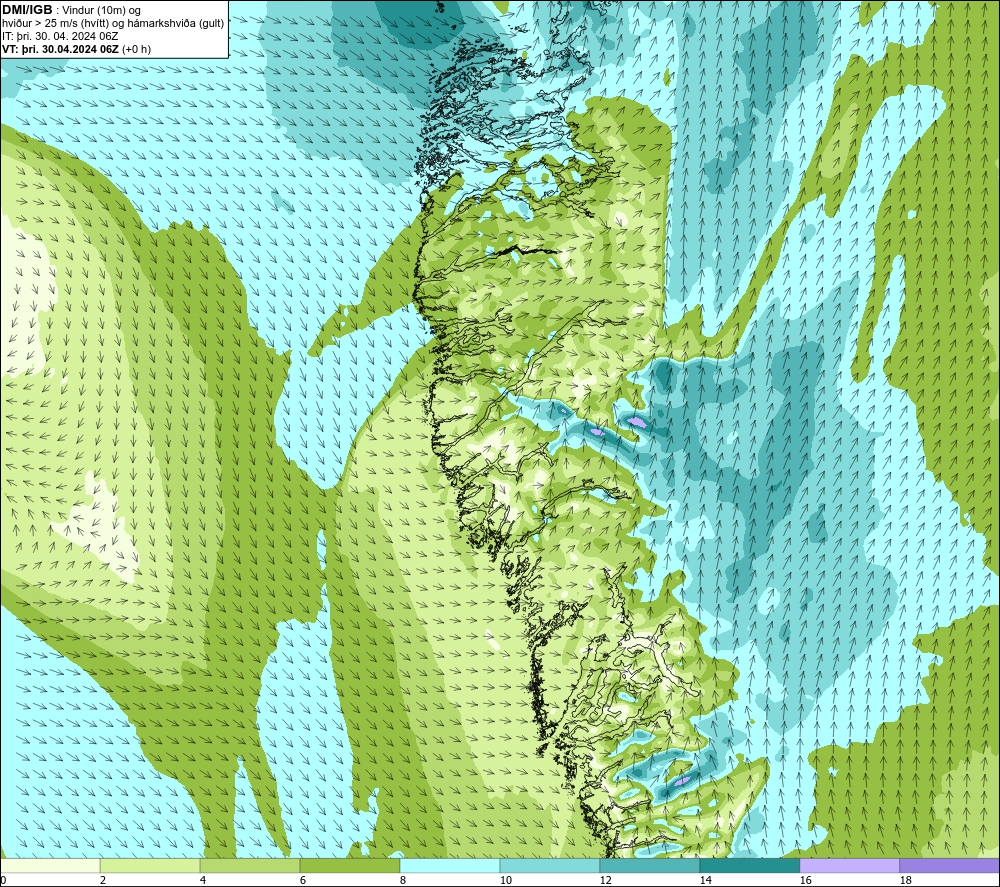
Task: Click the dark teal 14–16 m/s legend swatch
Action: click(x=749, y=866)
